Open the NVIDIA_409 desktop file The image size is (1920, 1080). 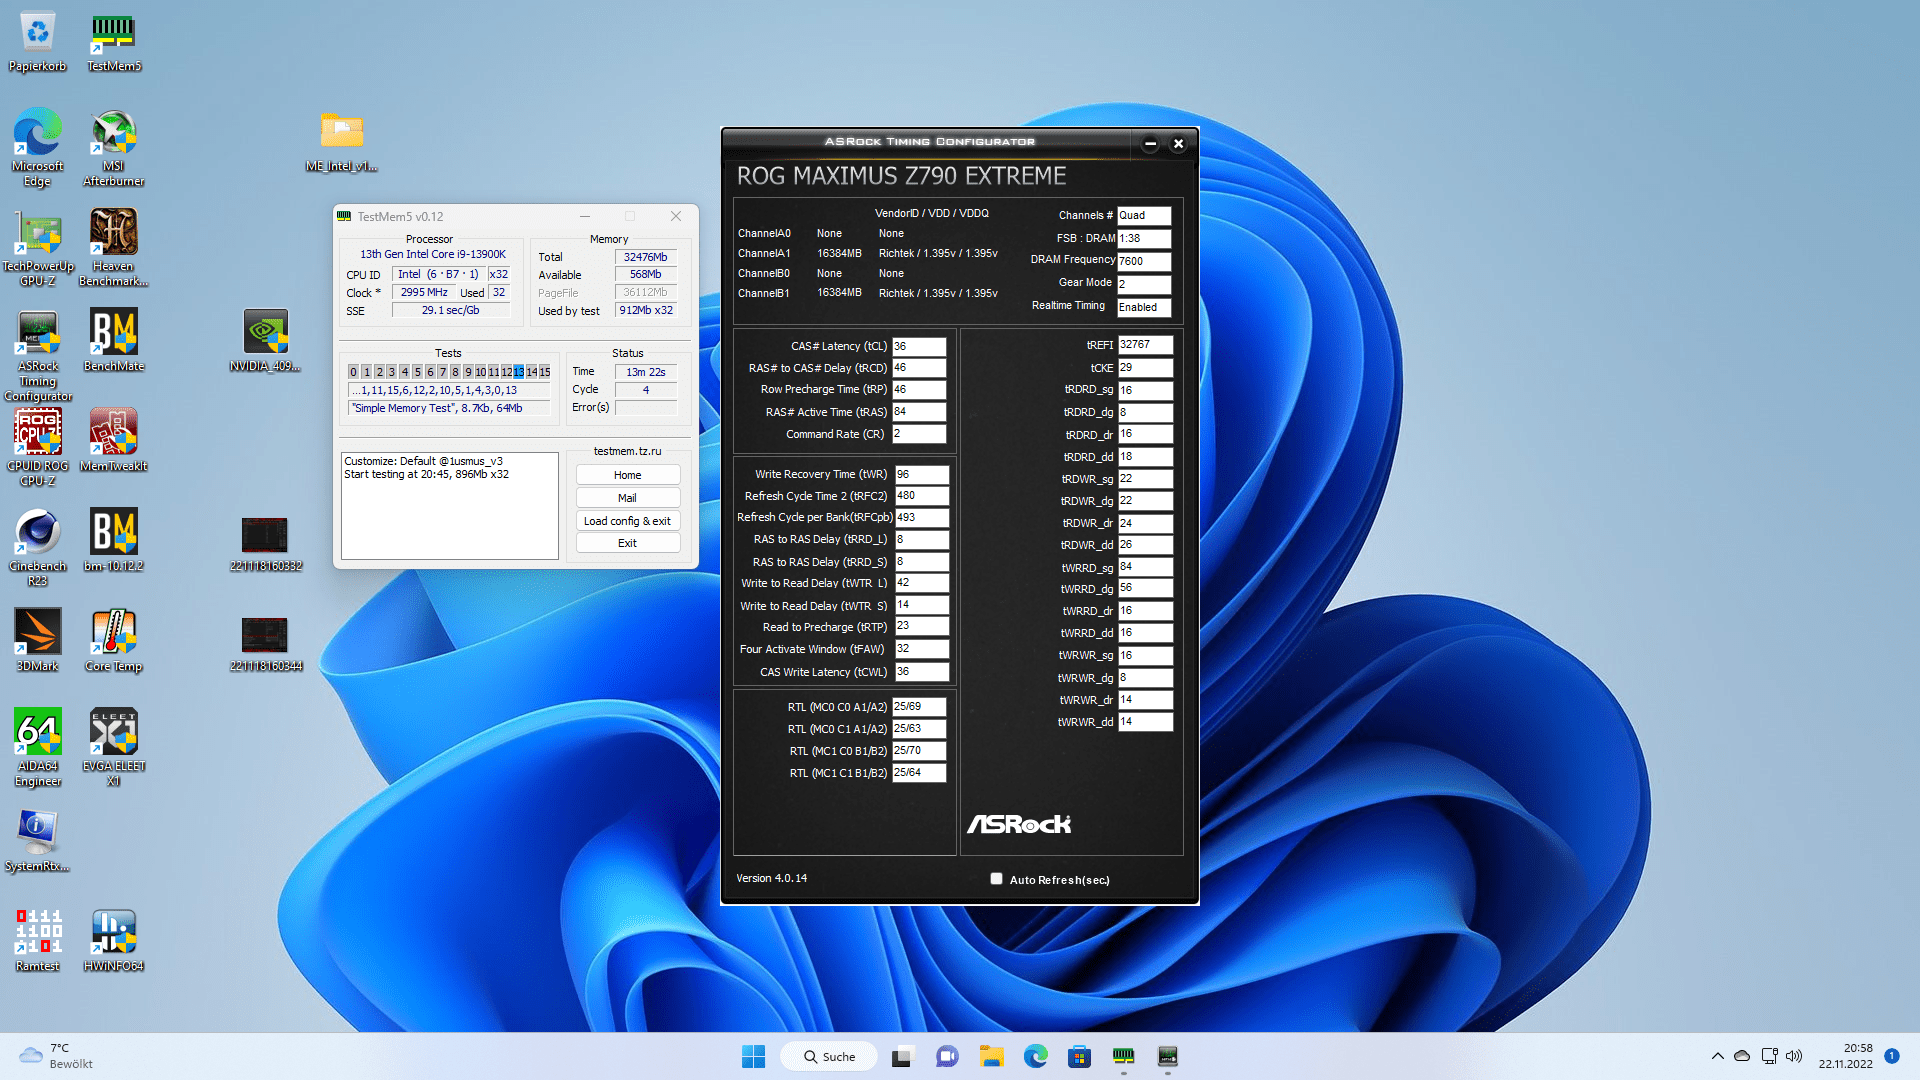pos(265,341)
